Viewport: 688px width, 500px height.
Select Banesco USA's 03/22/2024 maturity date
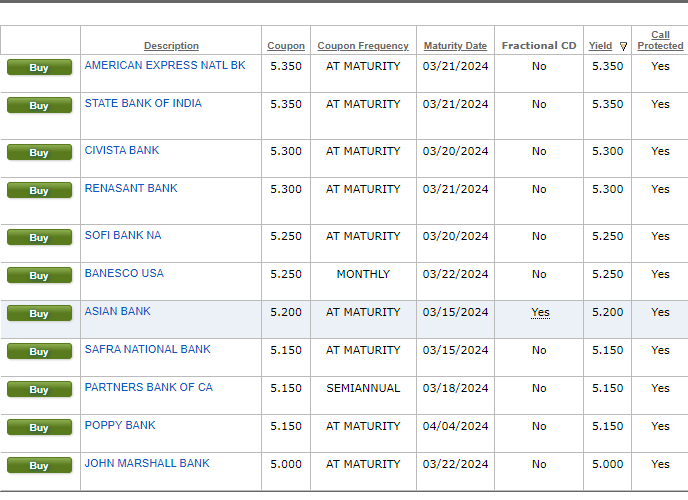point(455,275)
